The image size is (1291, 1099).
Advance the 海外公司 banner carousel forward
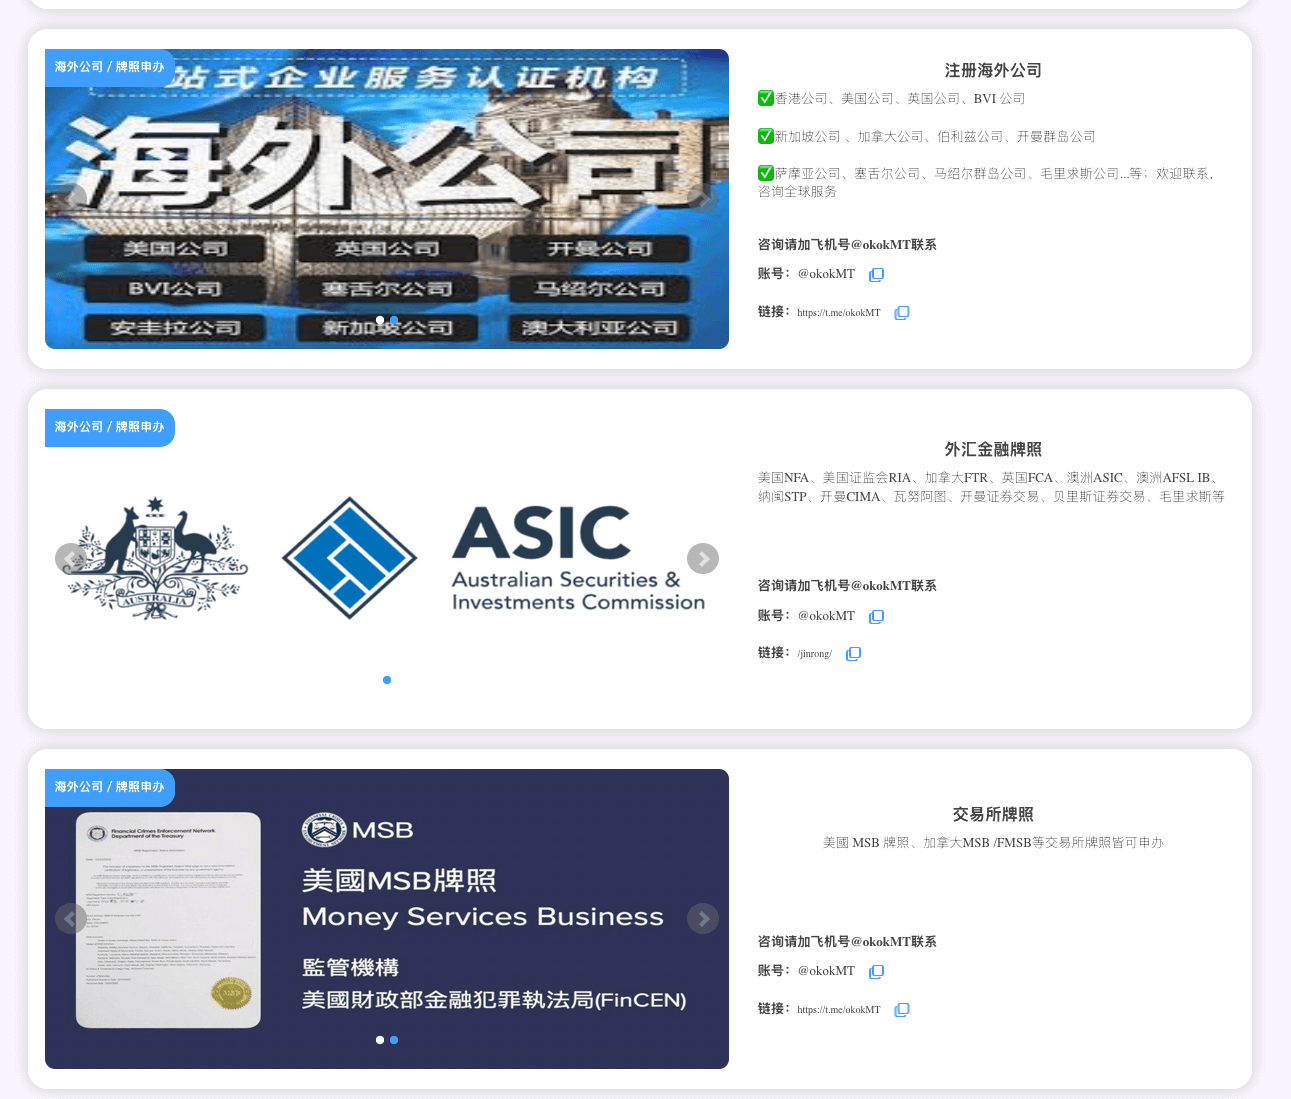click(703, 199)
